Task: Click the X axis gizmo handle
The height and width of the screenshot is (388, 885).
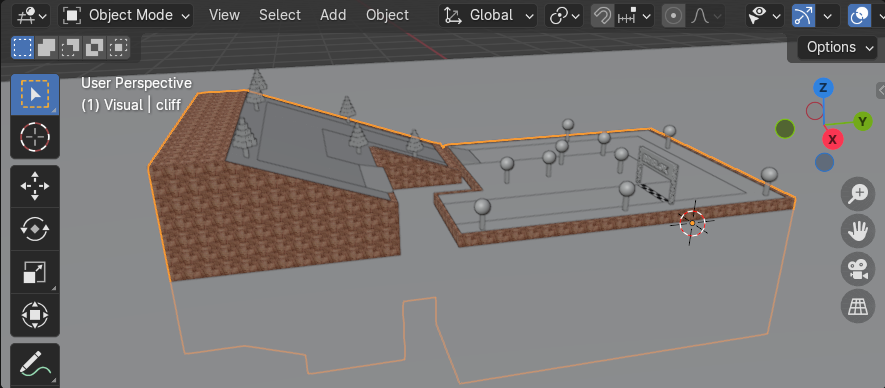Action: (x=833, y=139)
